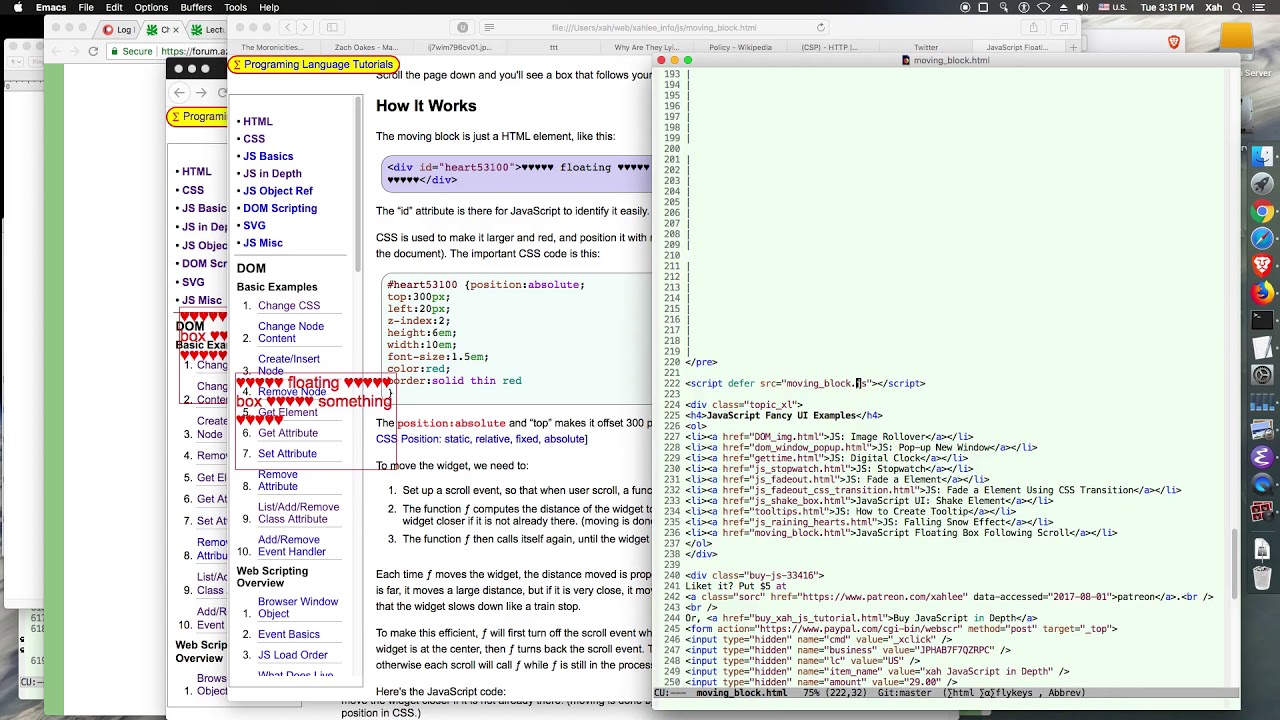Switch to the Zach Oakes tab
The width and height of the screenshot is (1280, 720).
[x=366, y=47]
